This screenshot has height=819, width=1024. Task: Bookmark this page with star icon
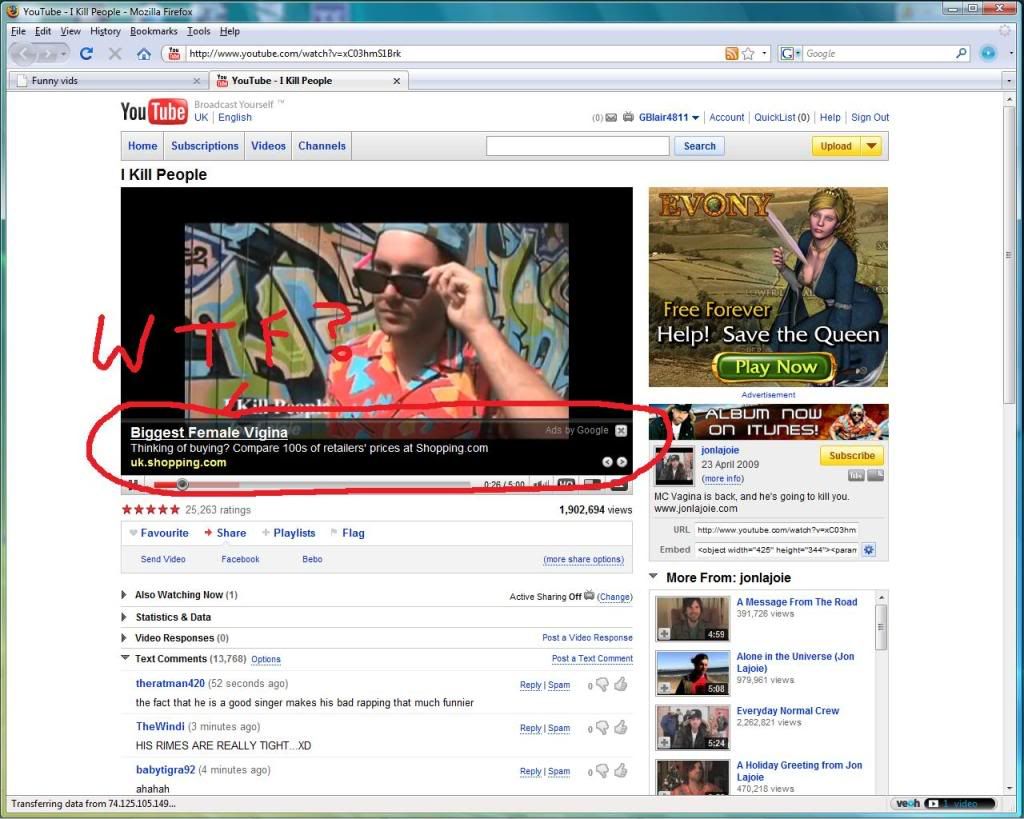pos(748,54)
